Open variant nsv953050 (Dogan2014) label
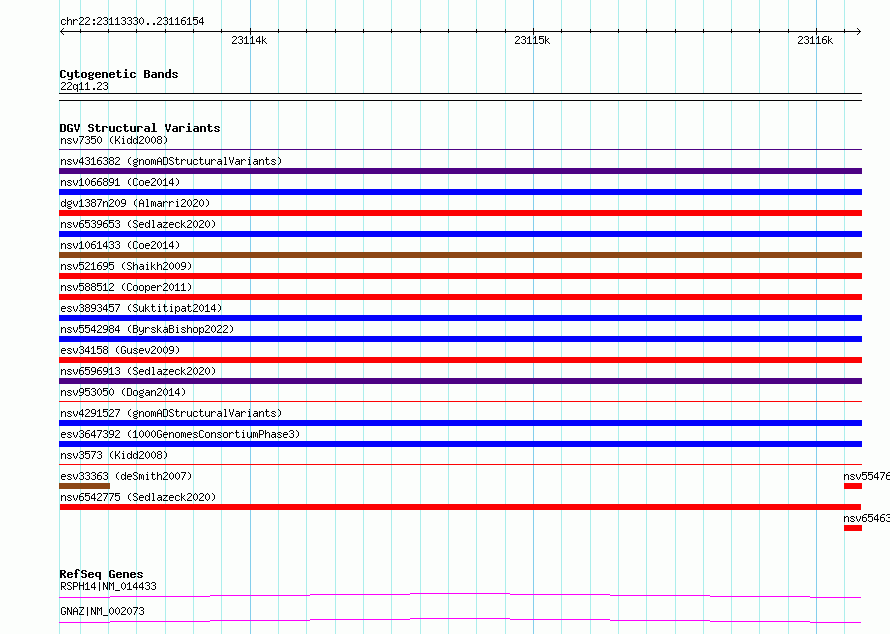 [x=123, y=392]
